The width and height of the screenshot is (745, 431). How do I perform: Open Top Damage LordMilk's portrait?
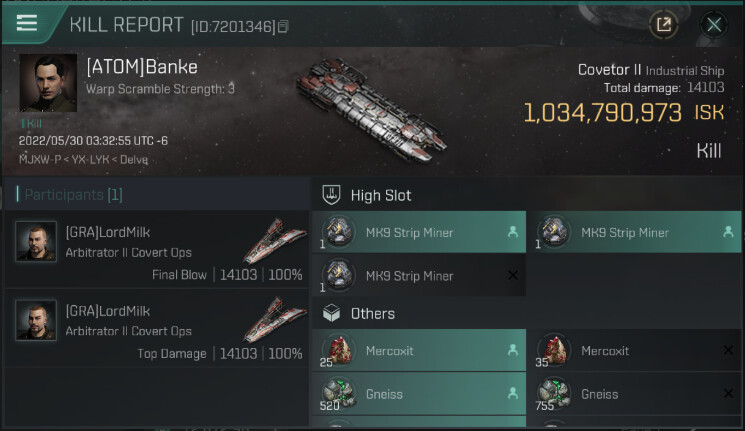[36, 320]
